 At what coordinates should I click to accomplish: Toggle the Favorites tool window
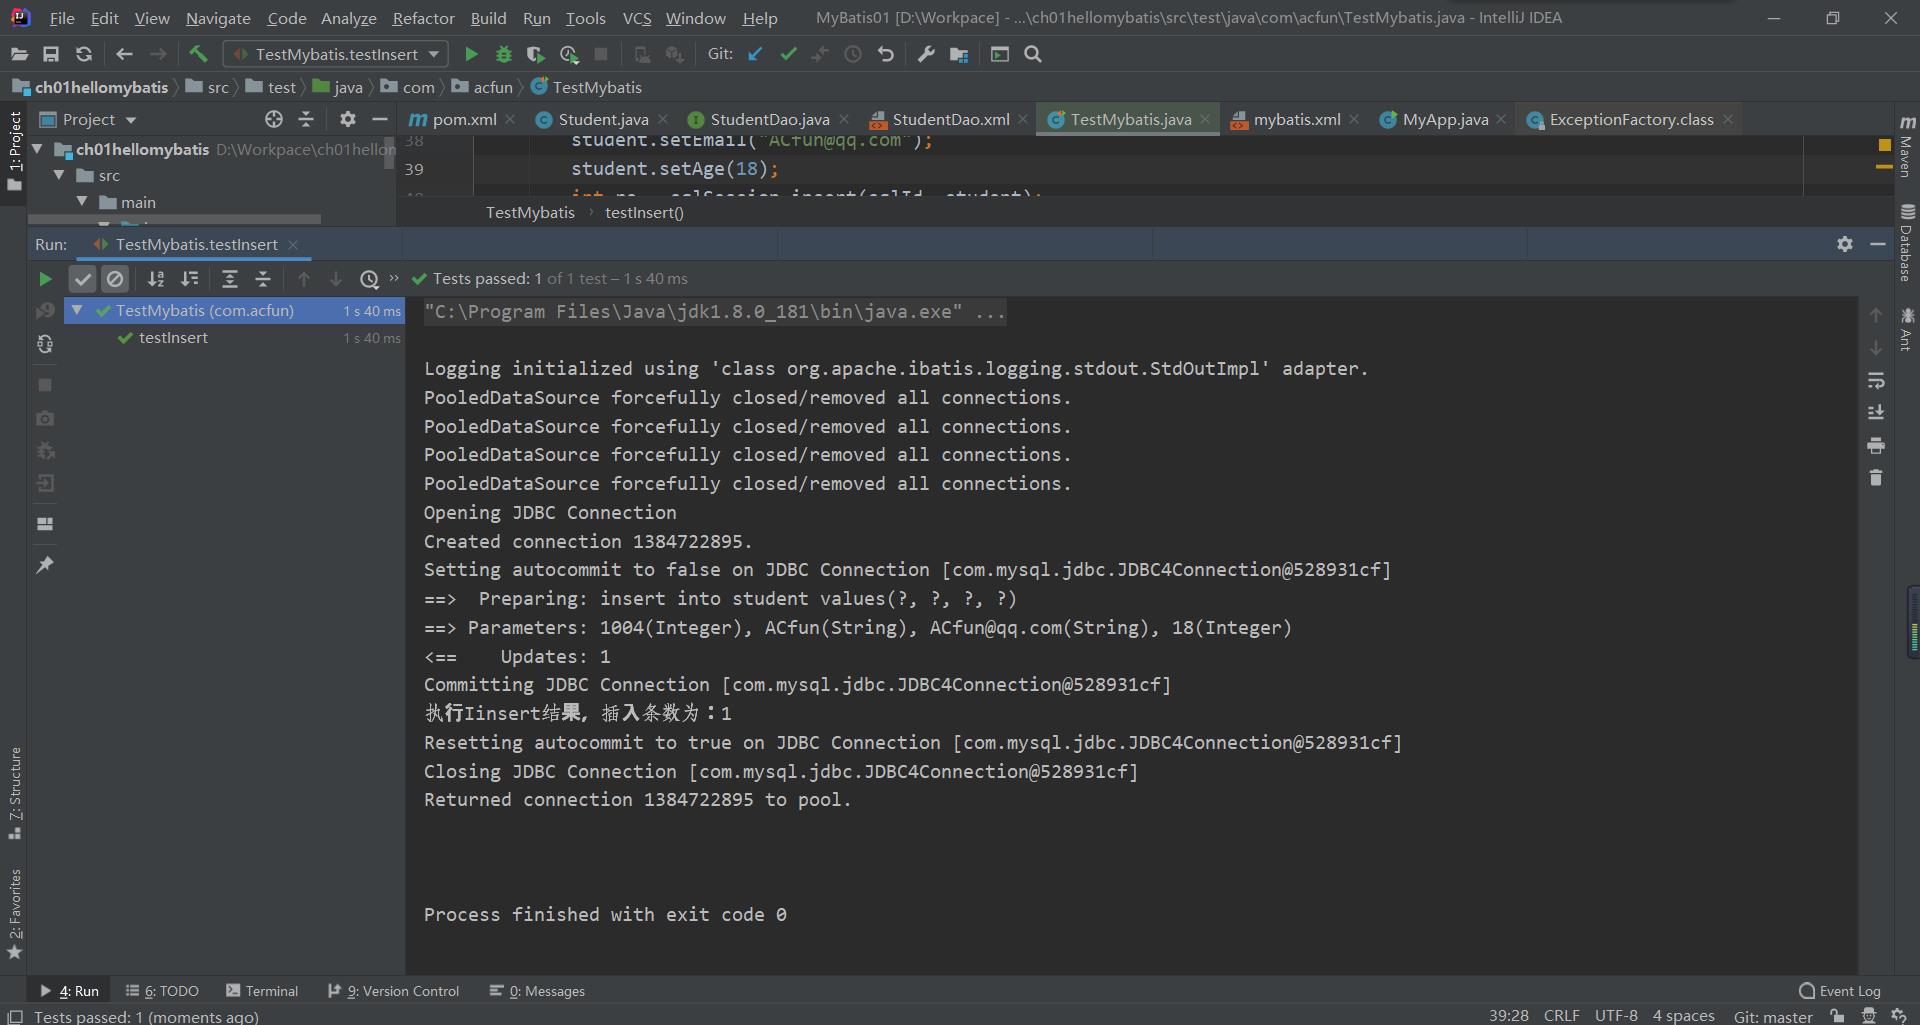(x=14, y=913)
